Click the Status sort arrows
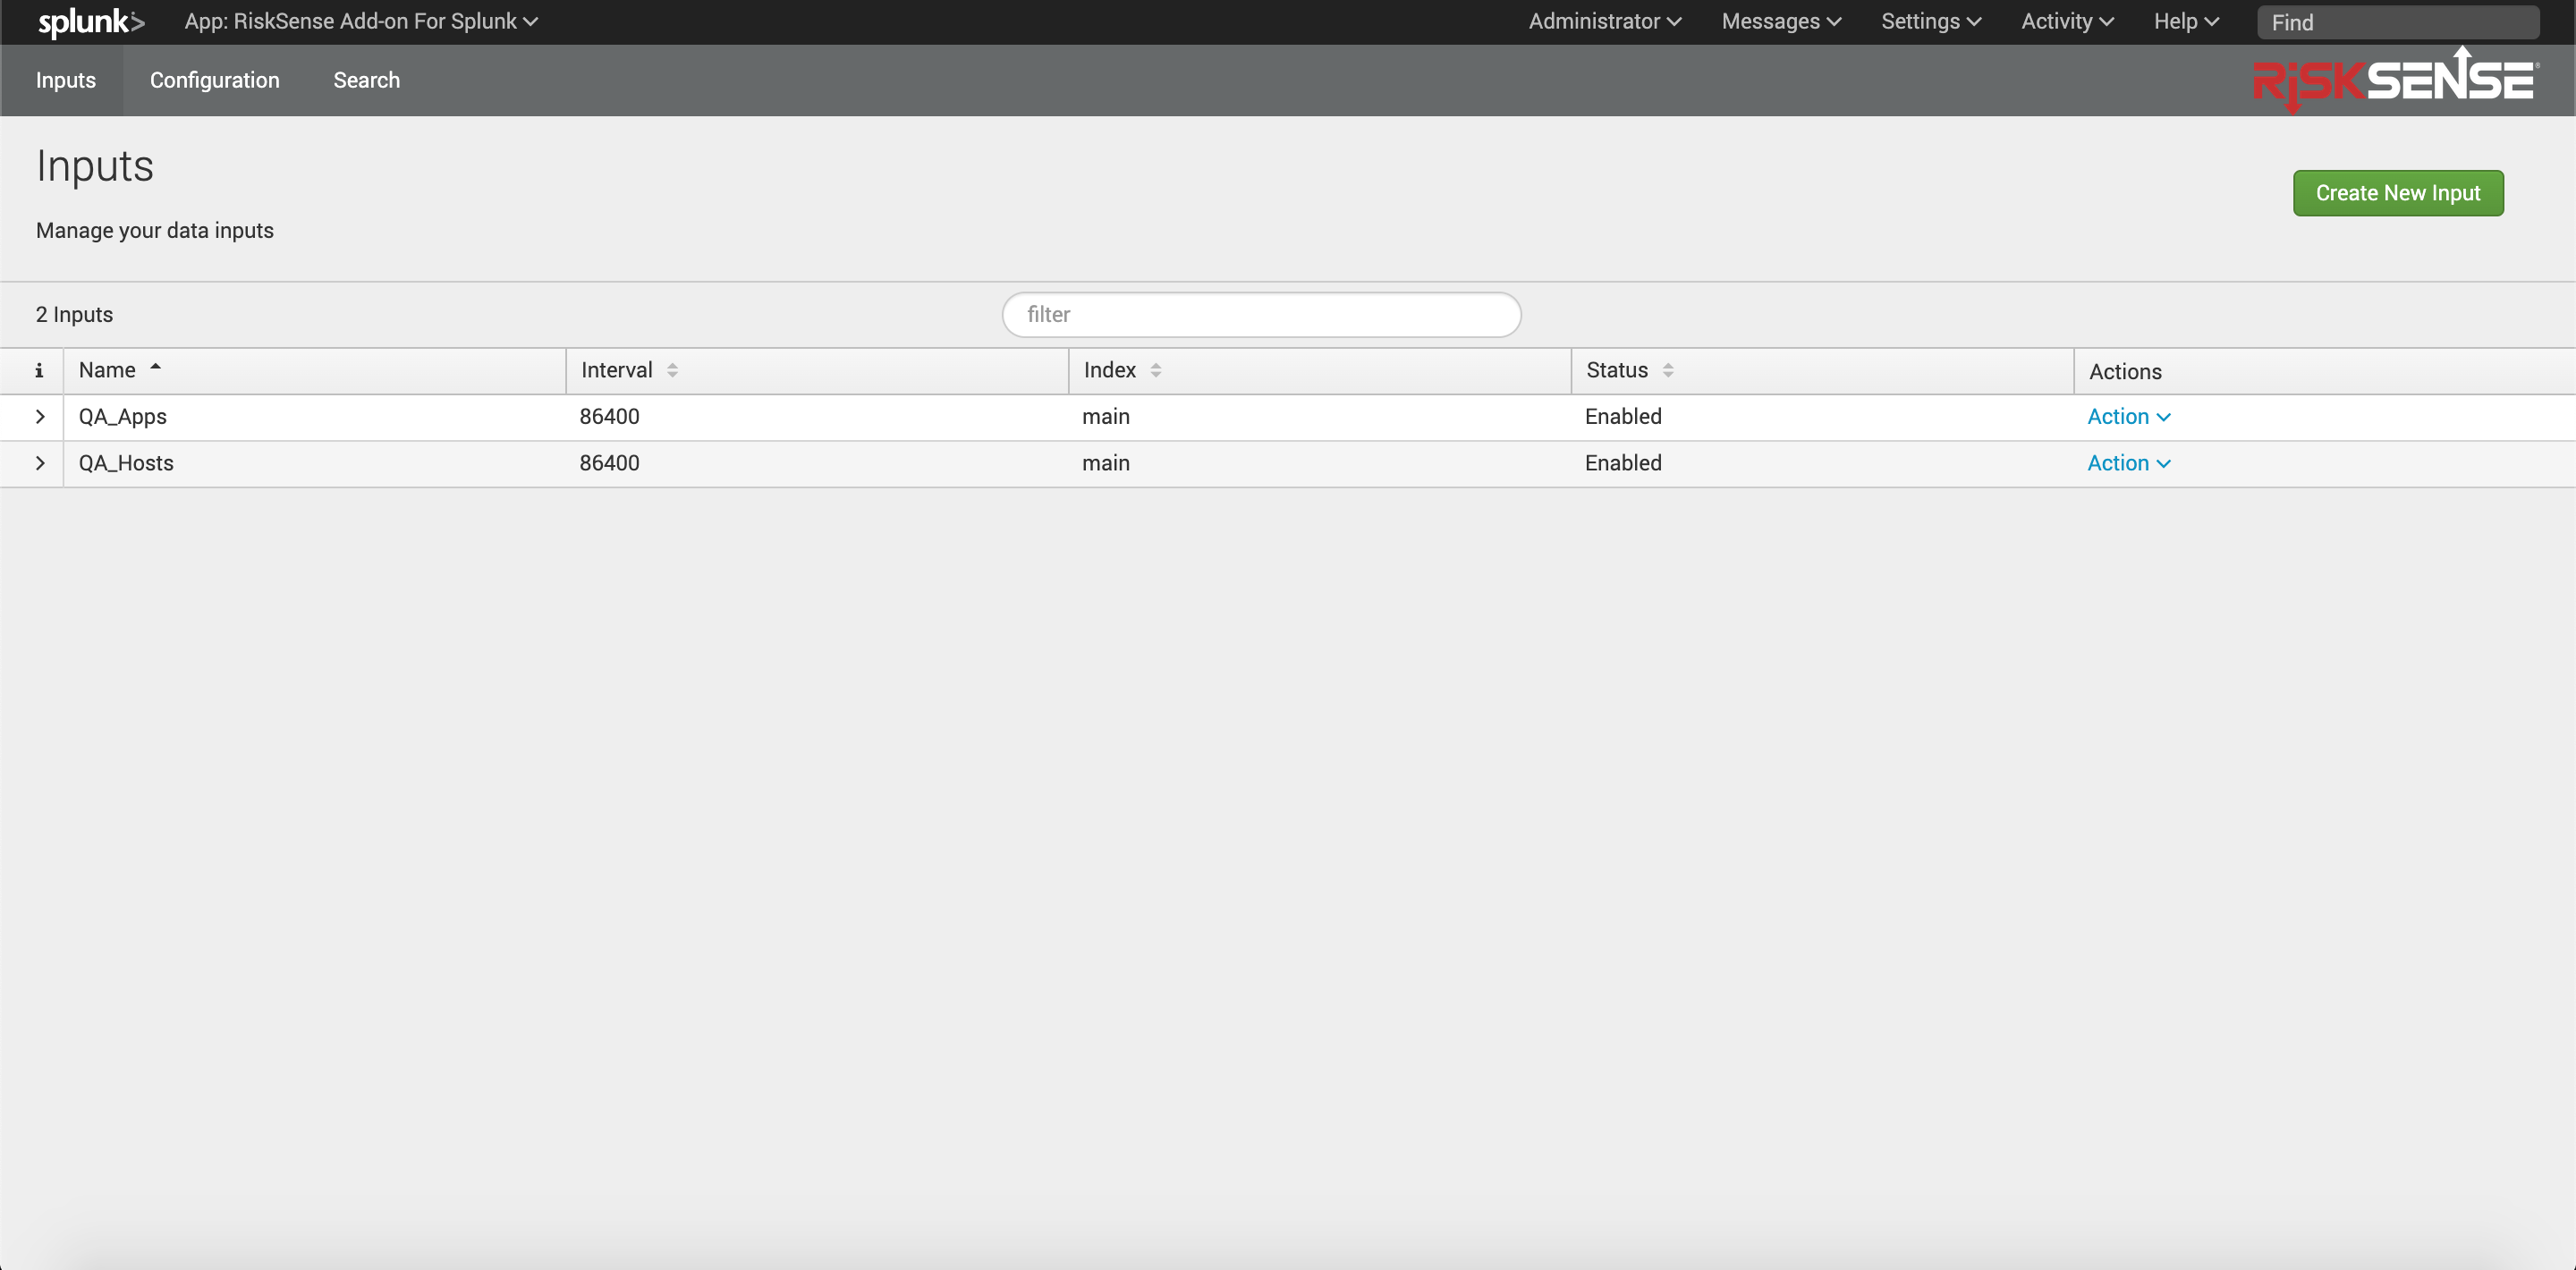 [x=1668, y=371]
